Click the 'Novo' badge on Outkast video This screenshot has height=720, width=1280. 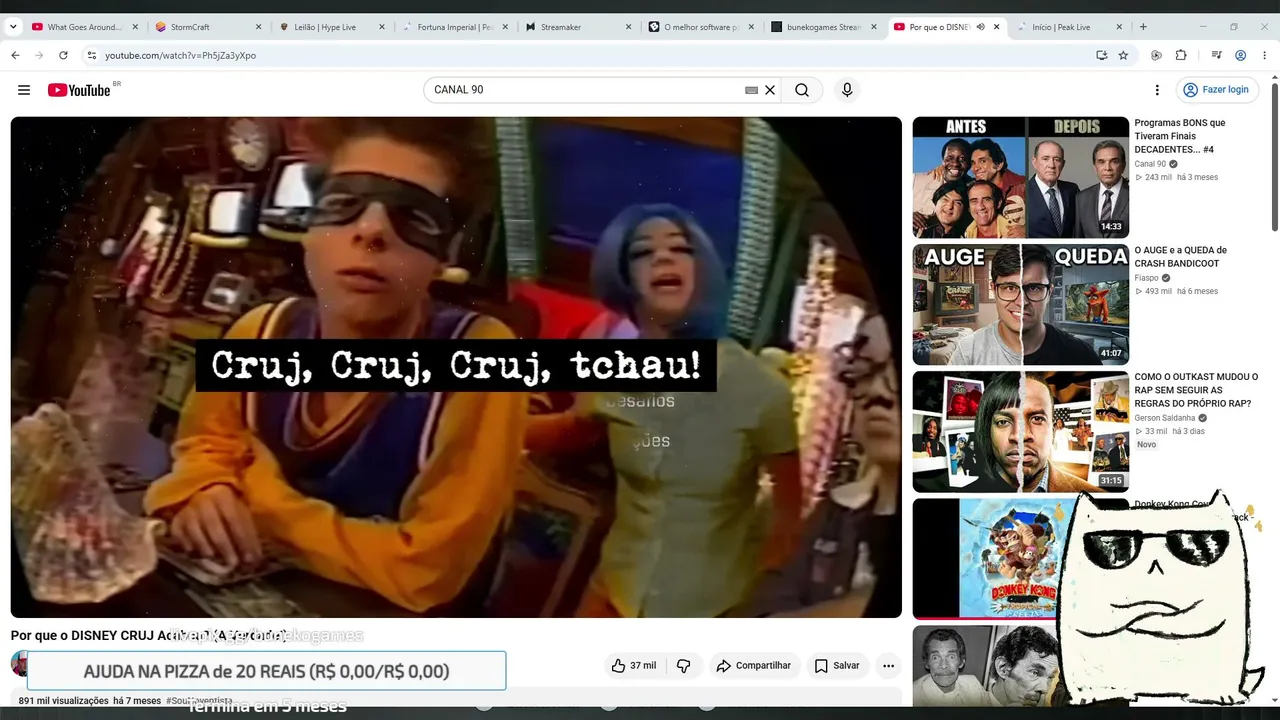point(1146,444)
